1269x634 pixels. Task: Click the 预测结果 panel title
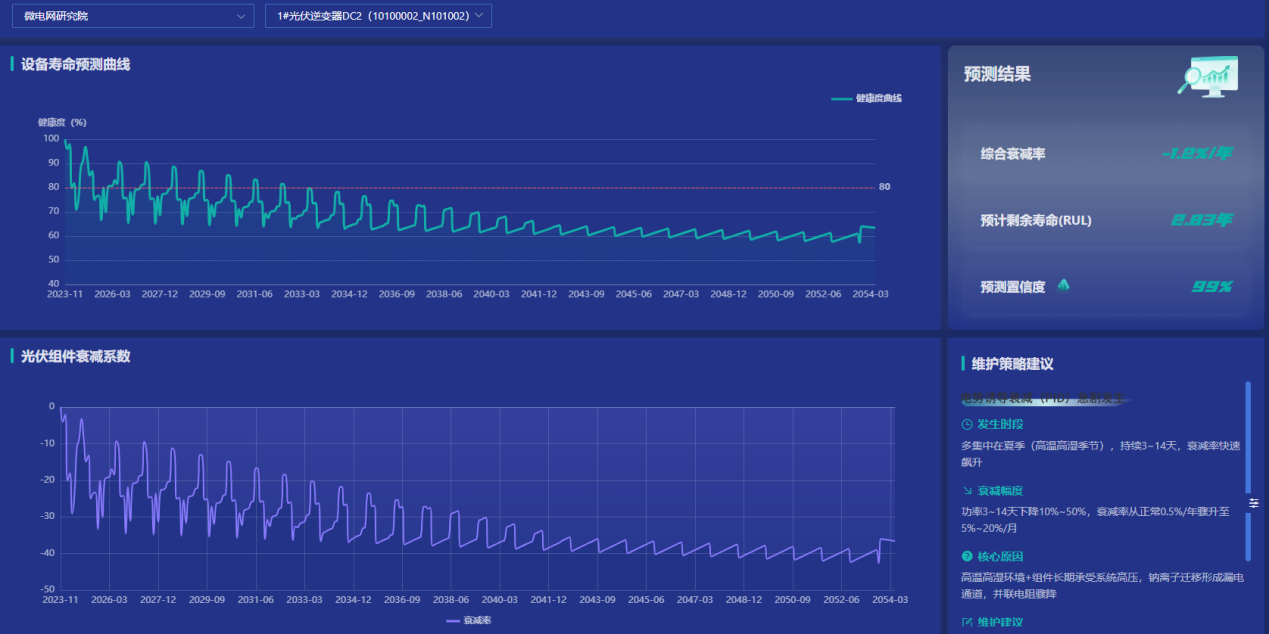click(x=997, y=74)
